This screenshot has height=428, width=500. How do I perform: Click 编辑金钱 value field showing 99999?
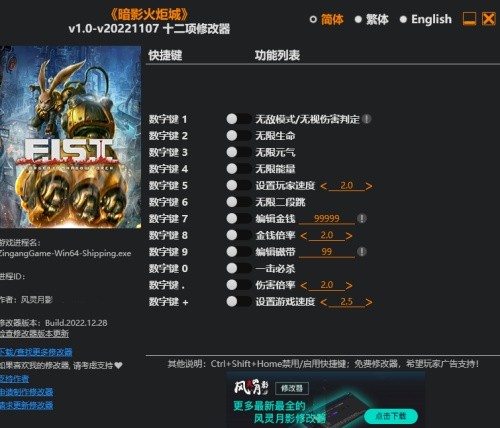327,219
